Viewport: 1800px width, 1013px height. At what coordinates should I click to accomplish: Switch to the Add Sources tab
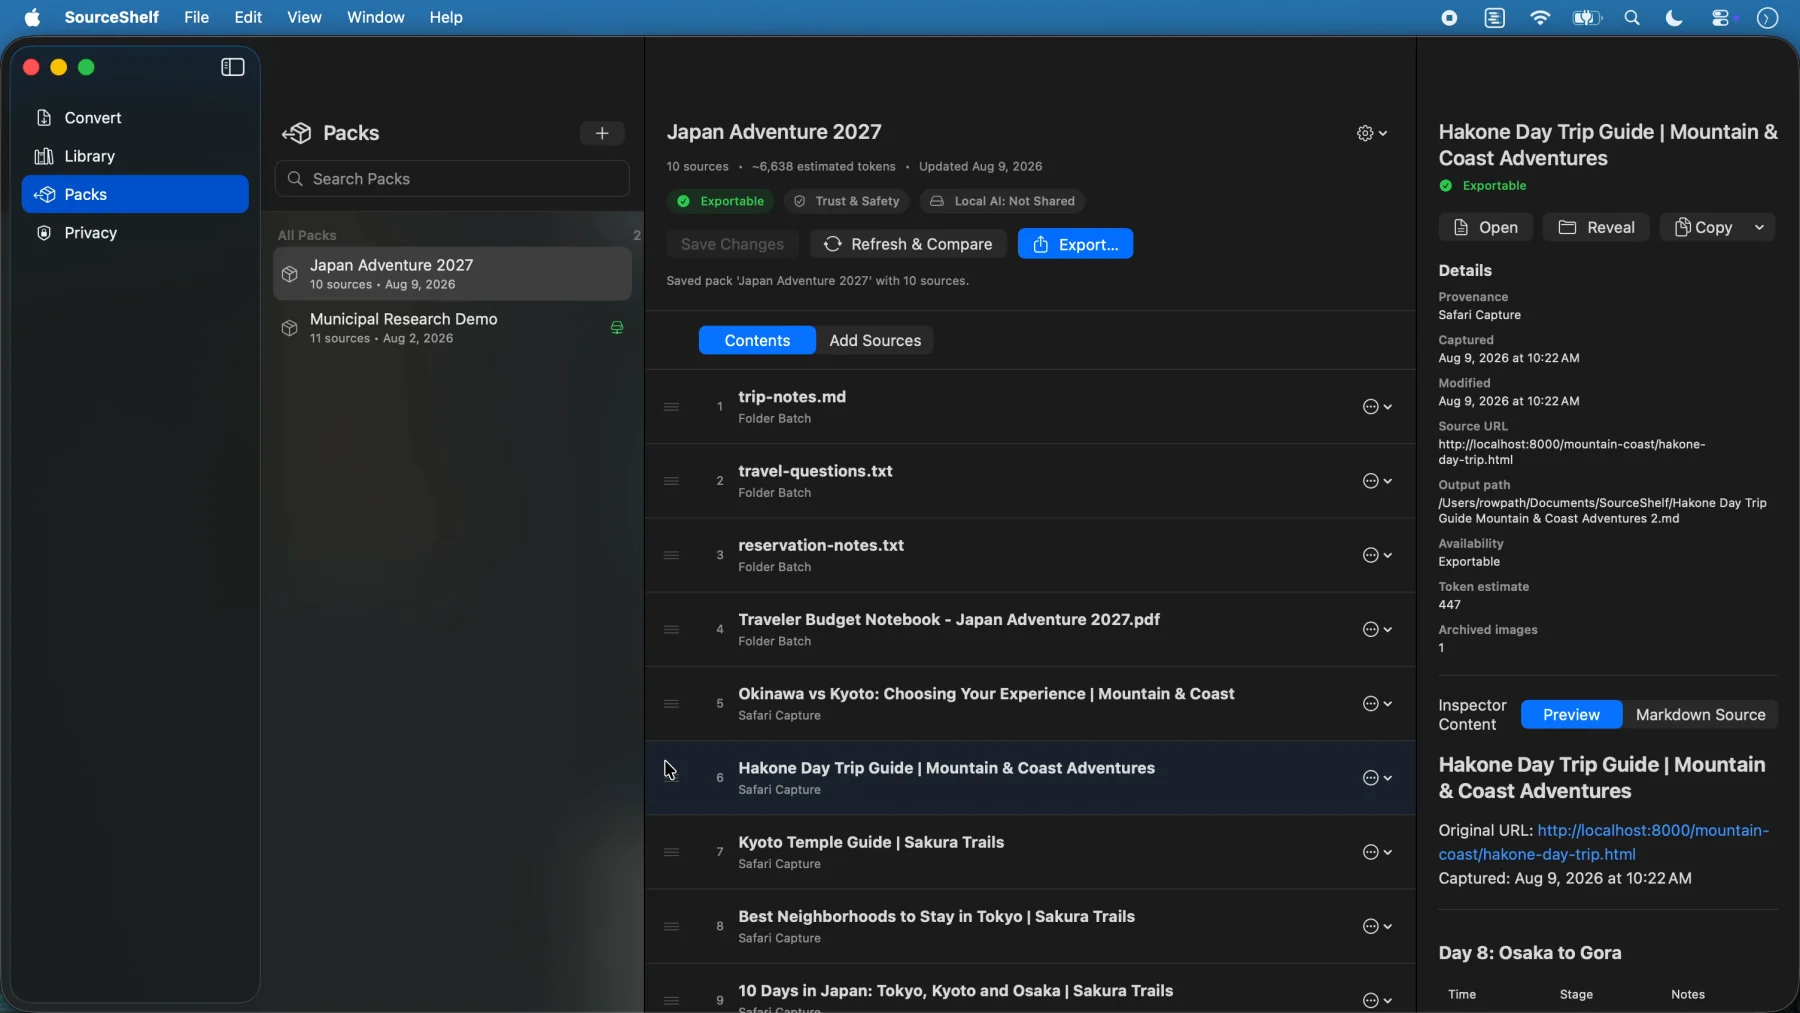click(x=875, y=341)
